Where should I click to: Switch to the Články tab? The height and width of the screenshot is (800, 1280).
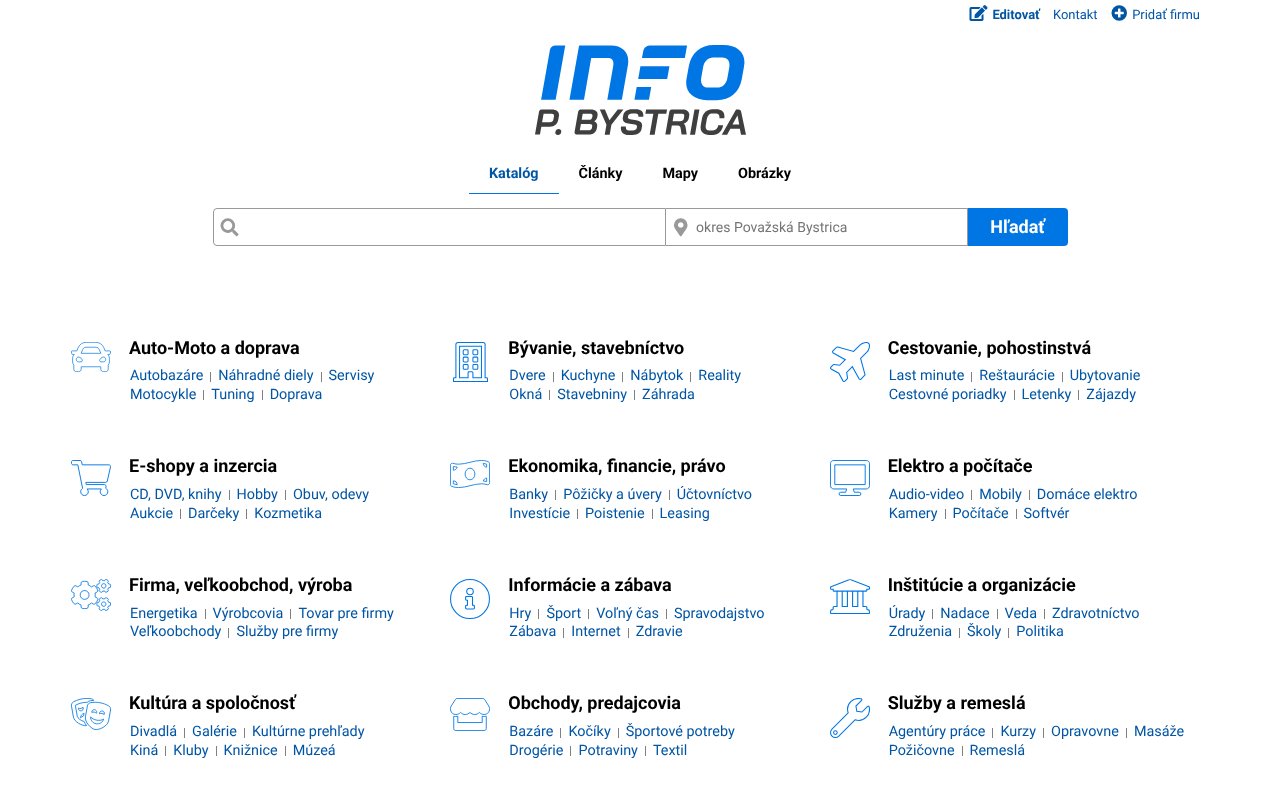[x=600, y=173]
